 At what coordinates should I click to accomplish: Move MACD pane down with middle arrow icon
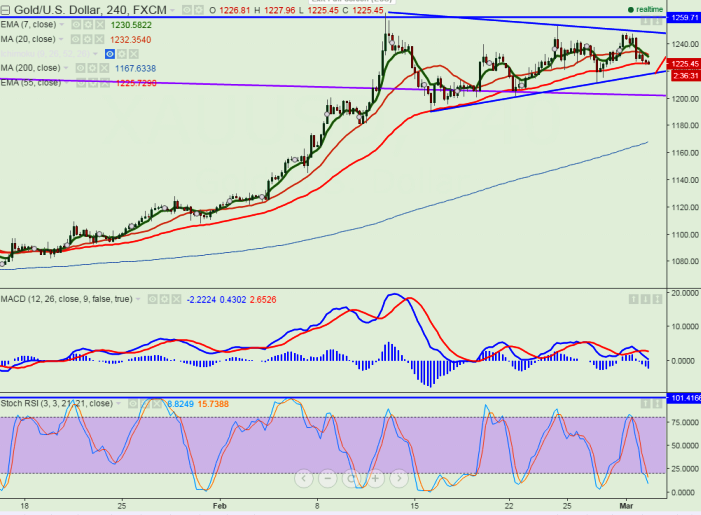tap(645, 299)
